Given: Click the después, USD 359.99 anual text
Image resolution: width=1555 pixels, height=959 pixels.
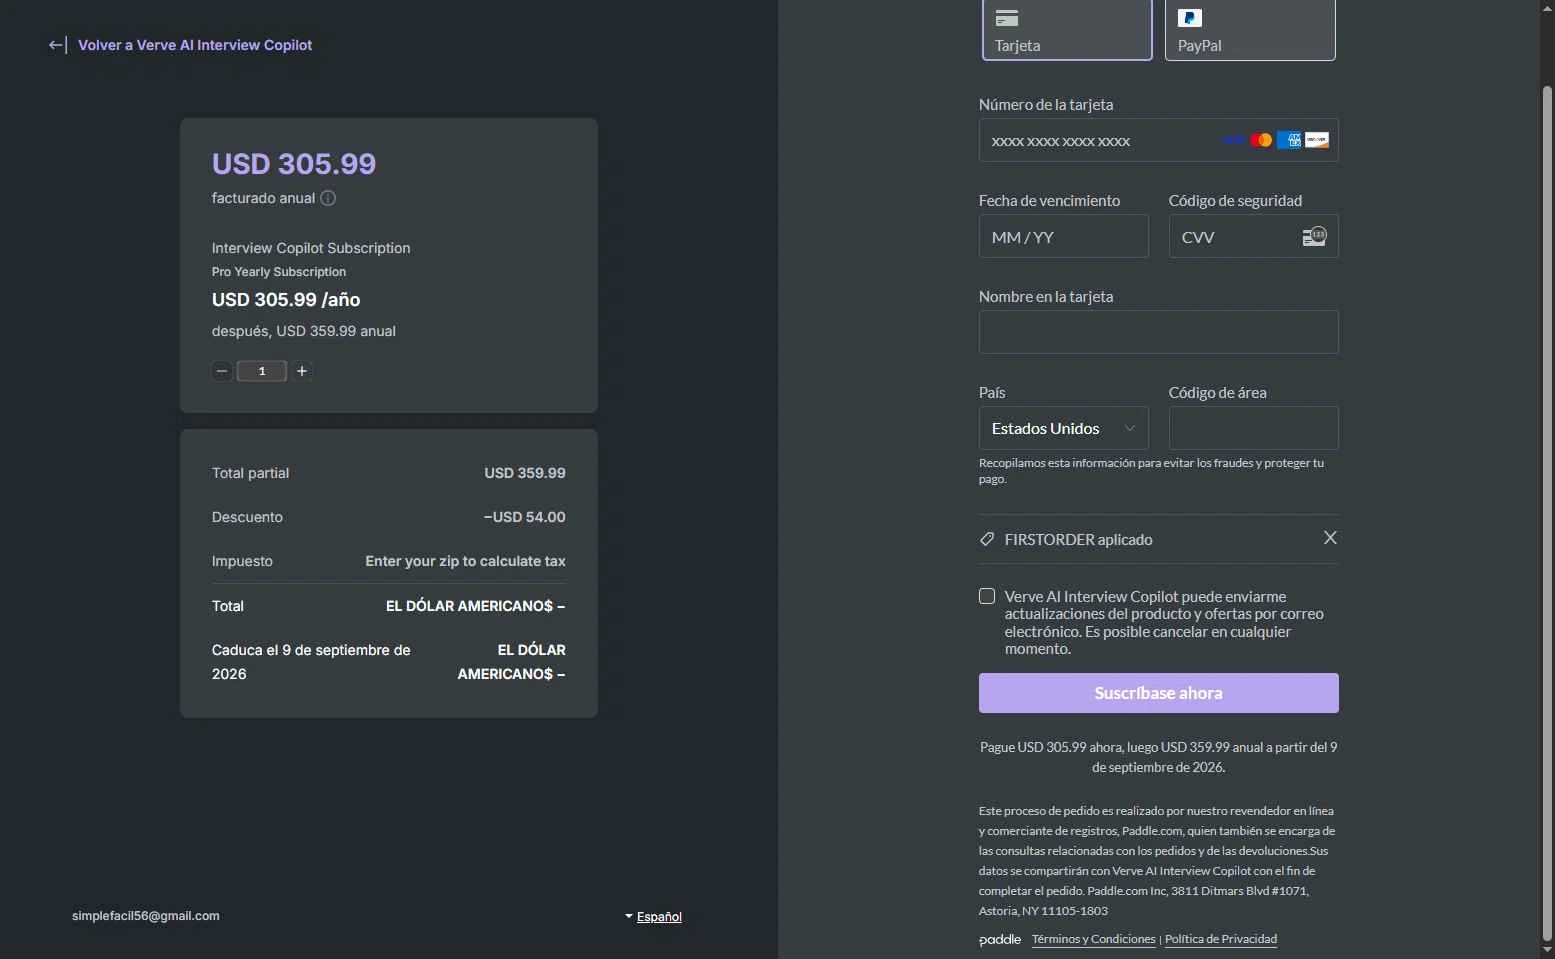Looking at the screenshot, I should (x=304, y=331).
